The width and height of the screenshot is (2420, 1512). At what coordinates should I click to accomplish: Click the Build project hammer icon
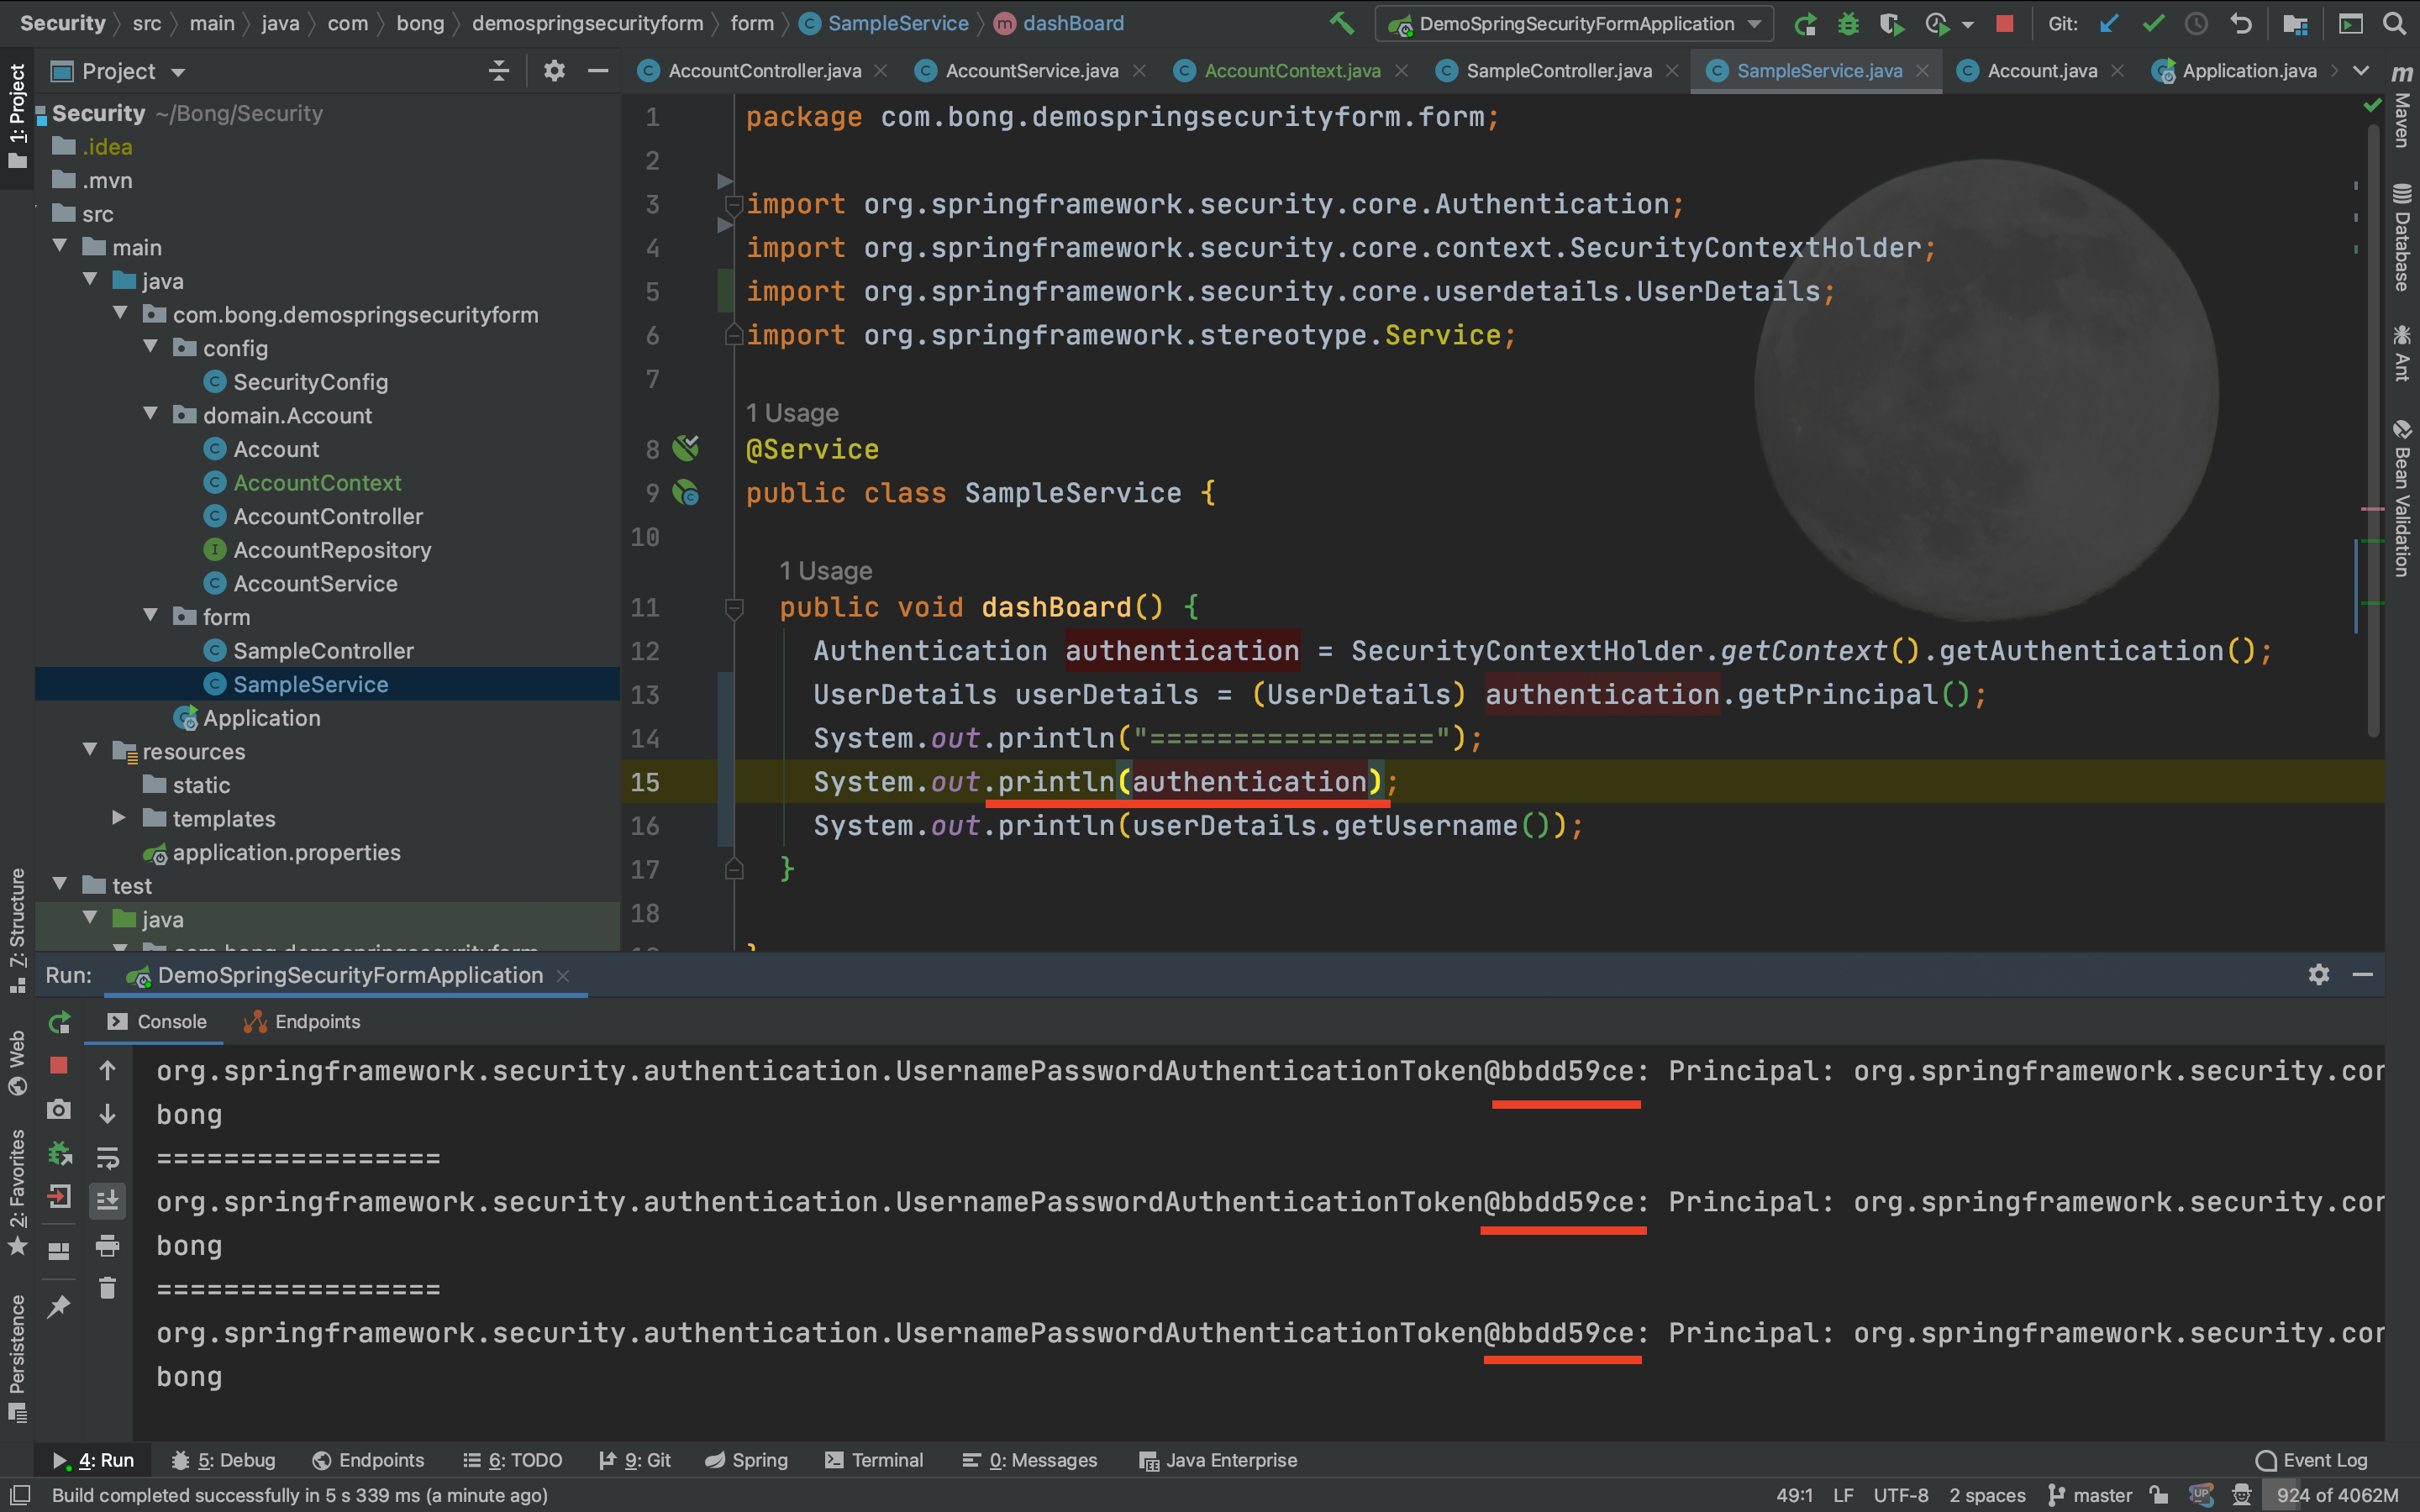pyautogui.click(x=1342, y=23)
